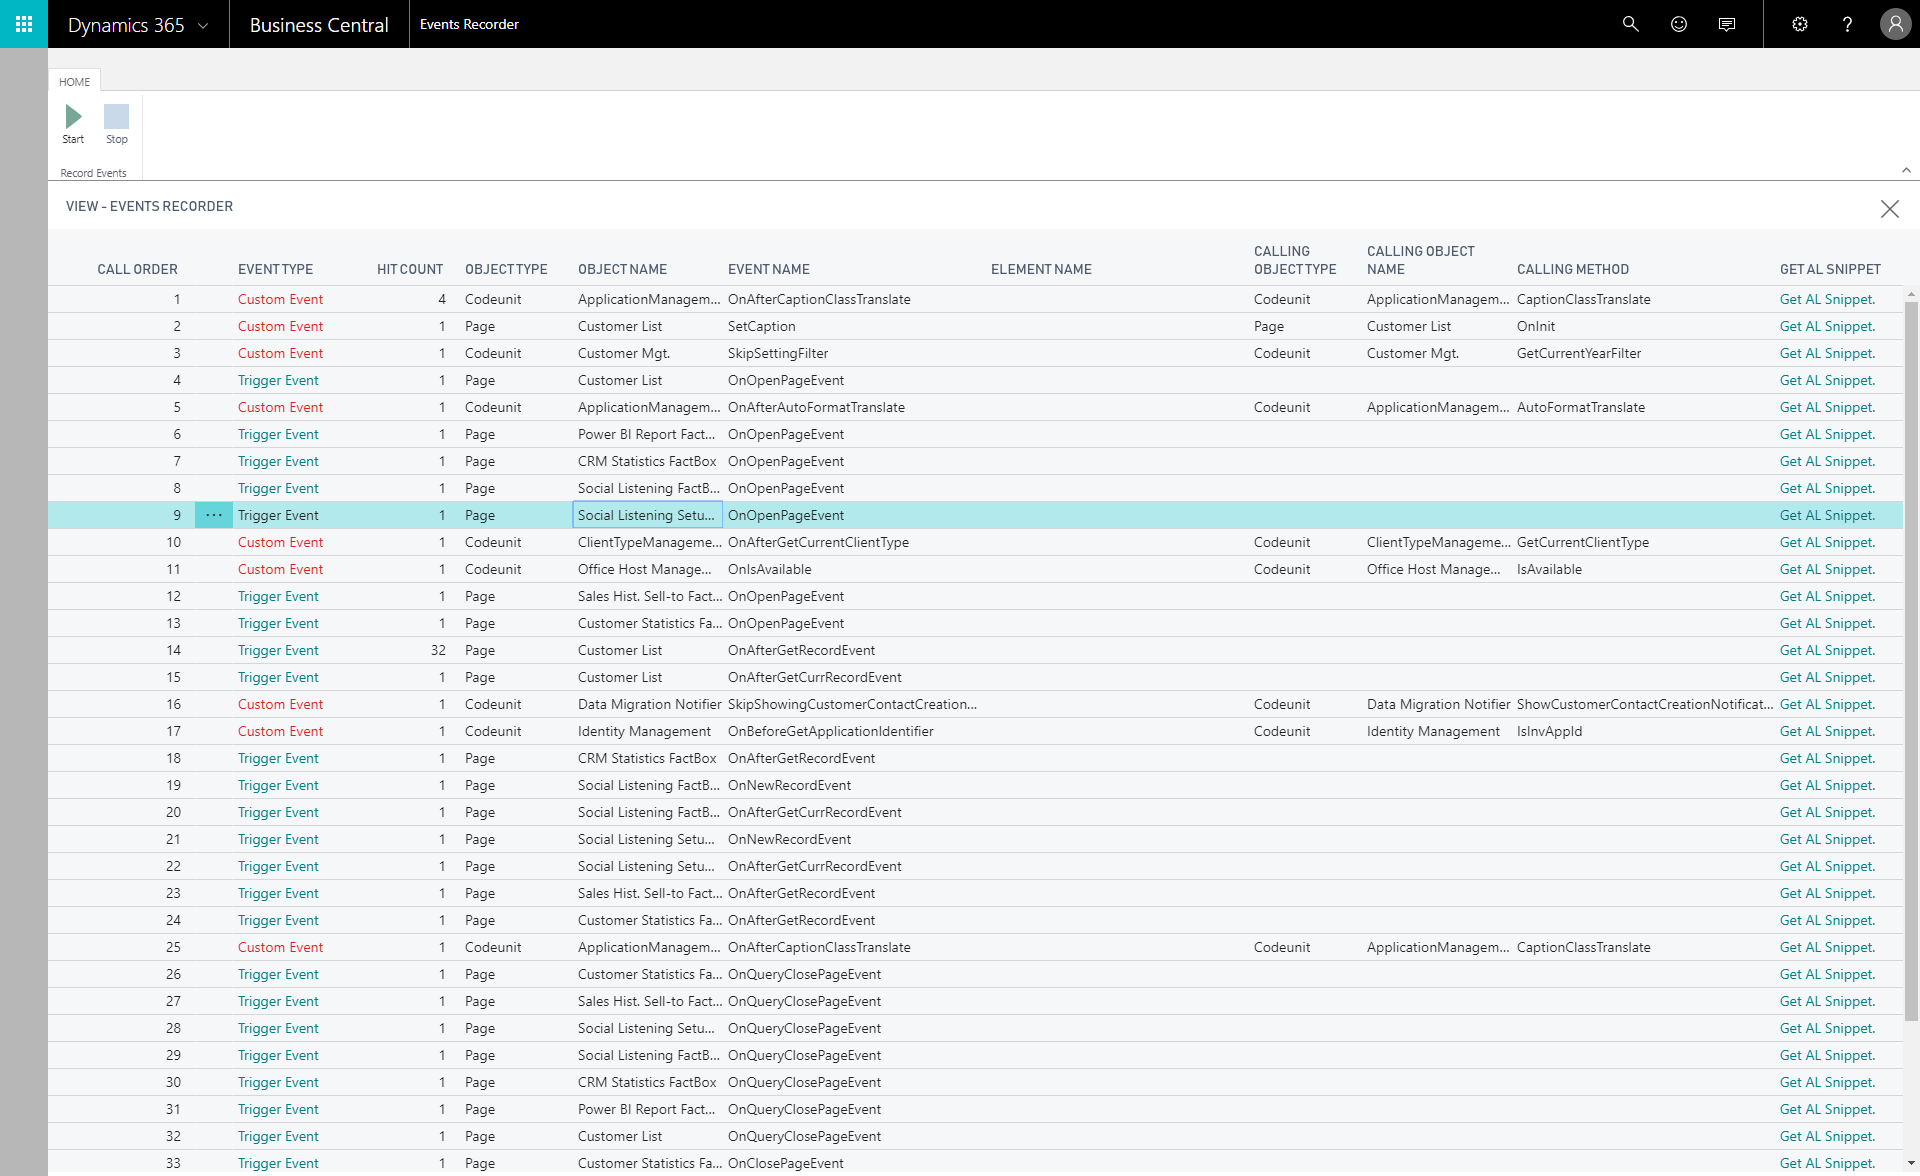Image resolution: width=1920 pixels, height=1176 pixels.
Task: Click the Settings gear icon
Action: click(x=1799, y=23)
